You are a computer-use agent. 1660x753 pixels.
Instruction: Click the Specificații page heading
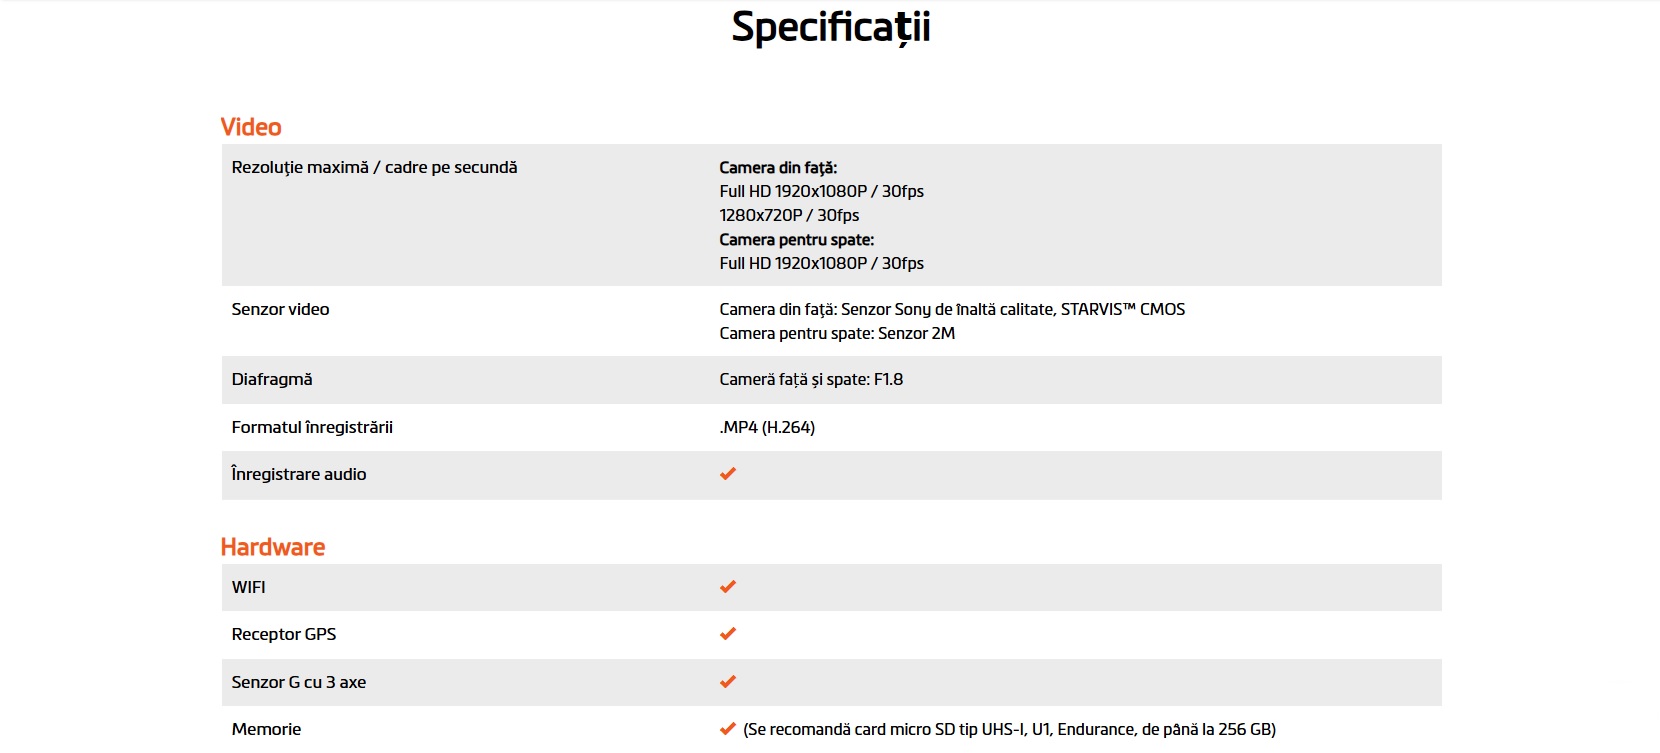coord(831,27)
